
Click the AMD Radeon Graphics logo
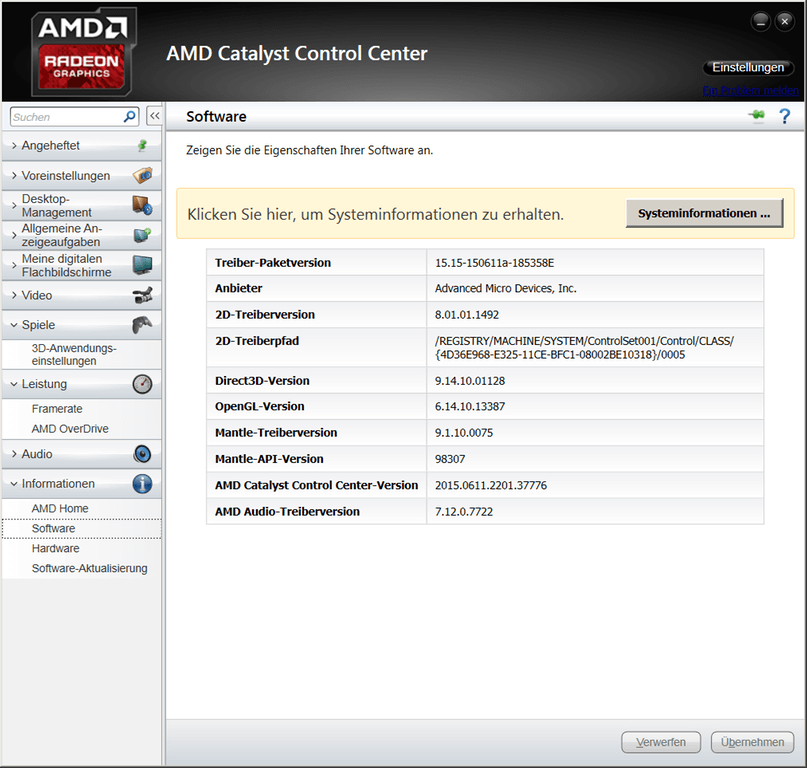[82, 53]
